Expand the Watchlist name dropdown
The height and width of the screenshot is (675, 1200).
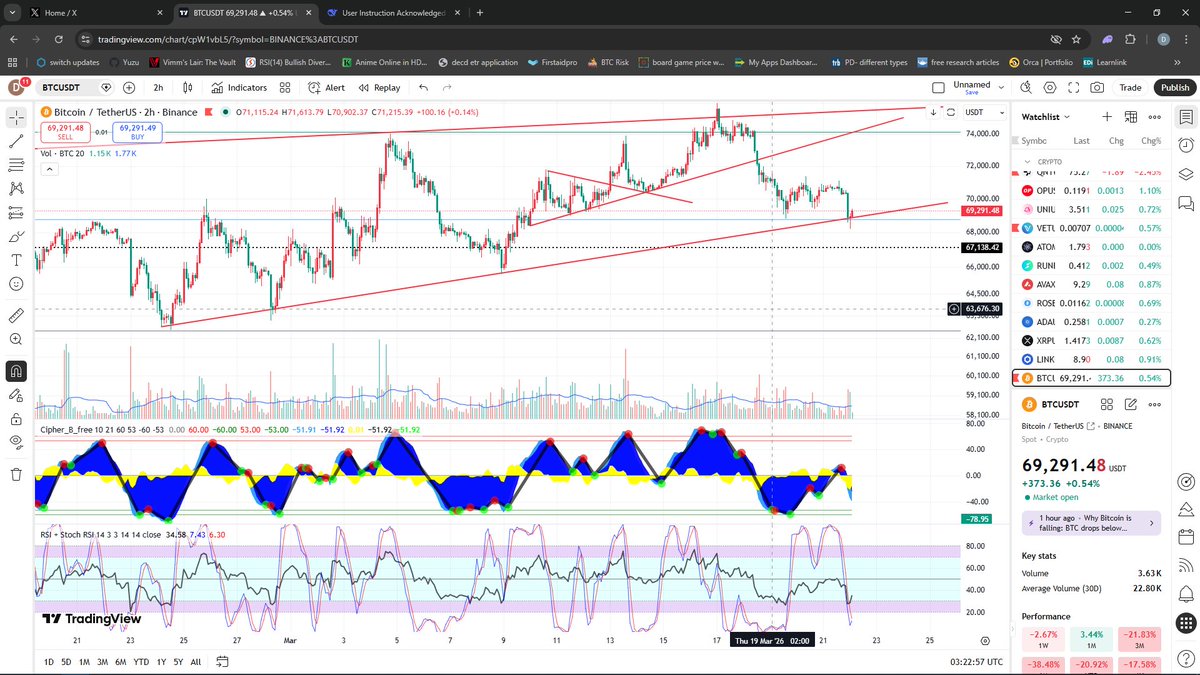pos(1044,117)
